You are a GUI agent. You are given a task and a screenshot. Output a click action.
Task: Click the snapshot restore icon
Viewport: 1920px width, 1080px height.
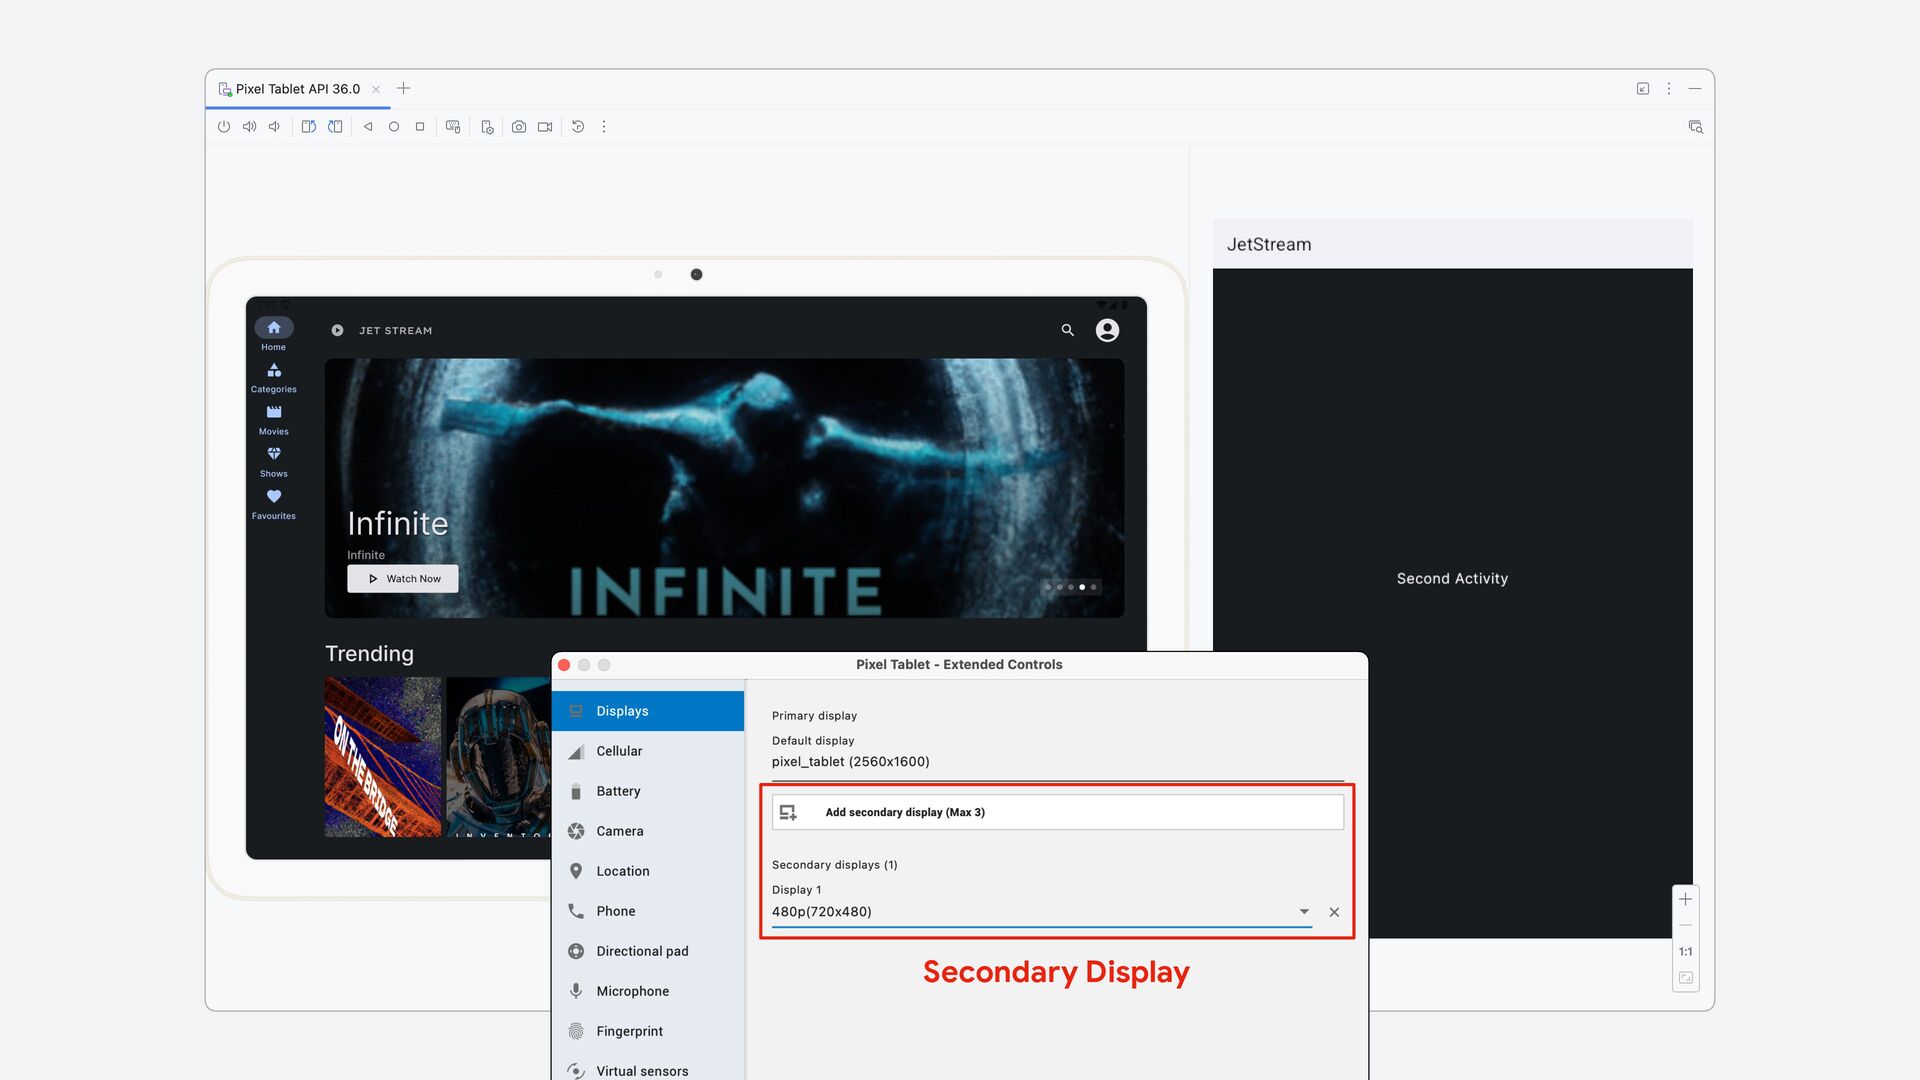click(578, 127)
